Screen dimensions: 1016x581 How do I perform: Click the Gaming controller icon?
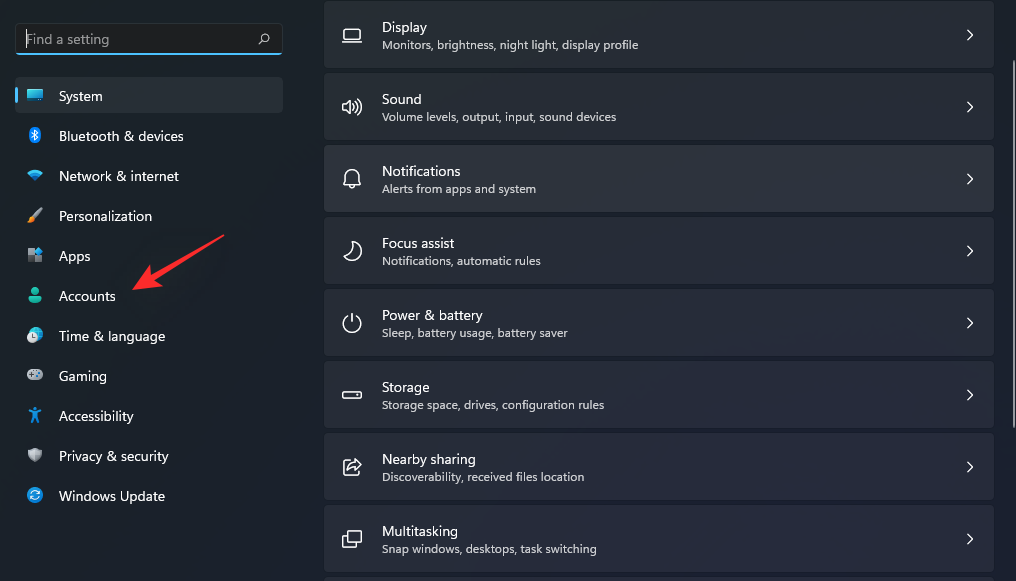(35, 376)
